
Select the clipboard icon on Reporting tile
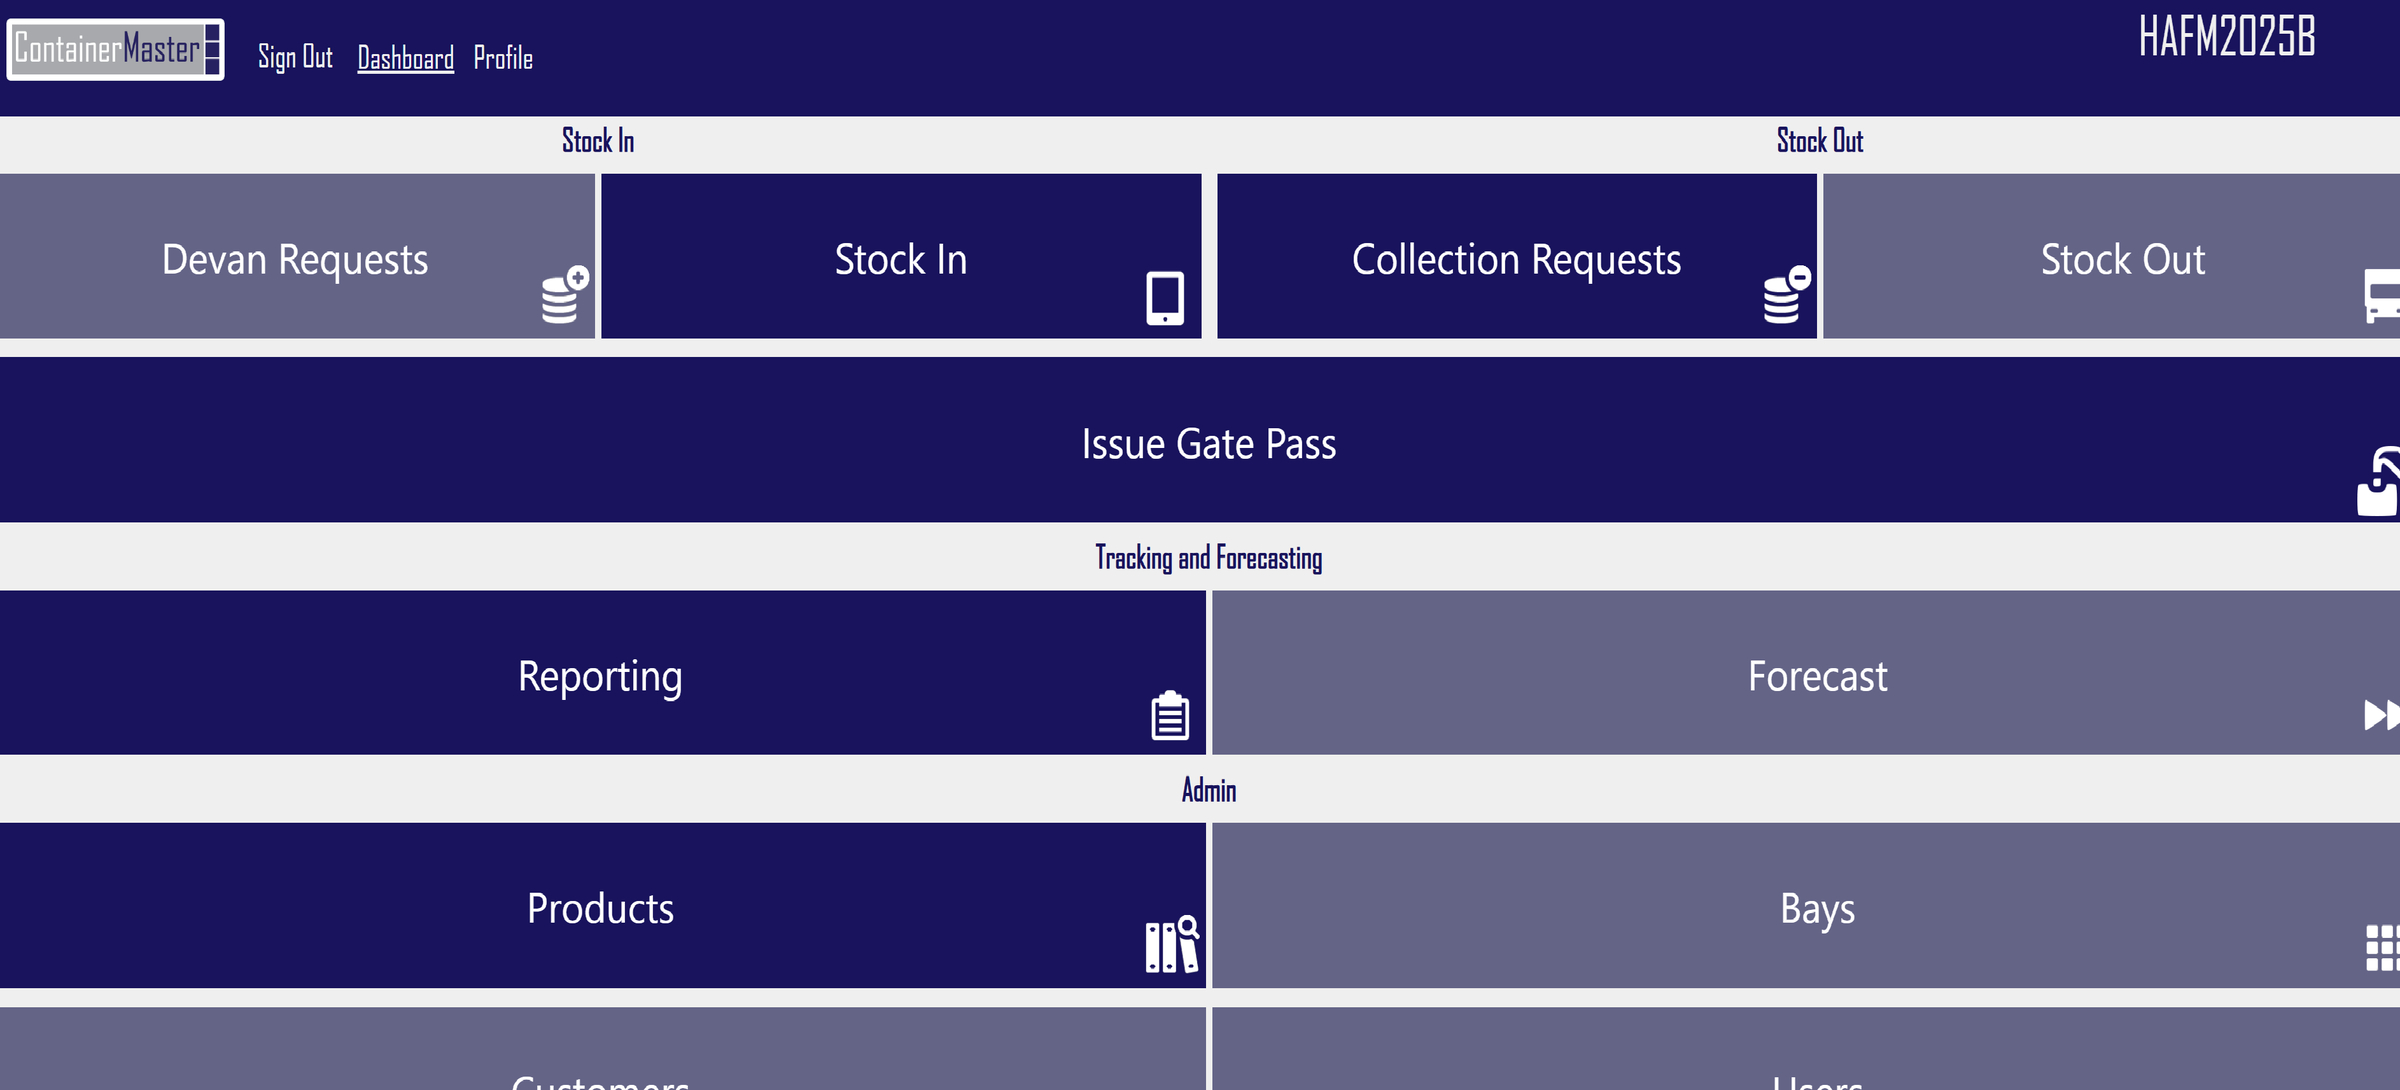[x=1168, y=715]
